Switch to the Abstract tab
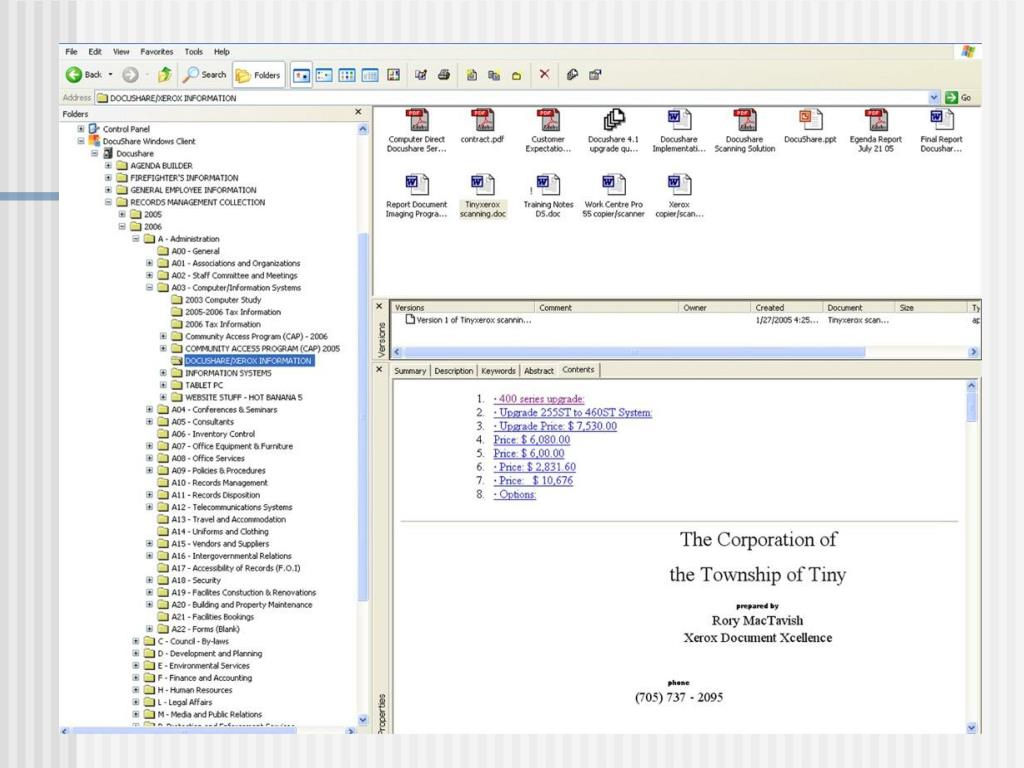 539,371
